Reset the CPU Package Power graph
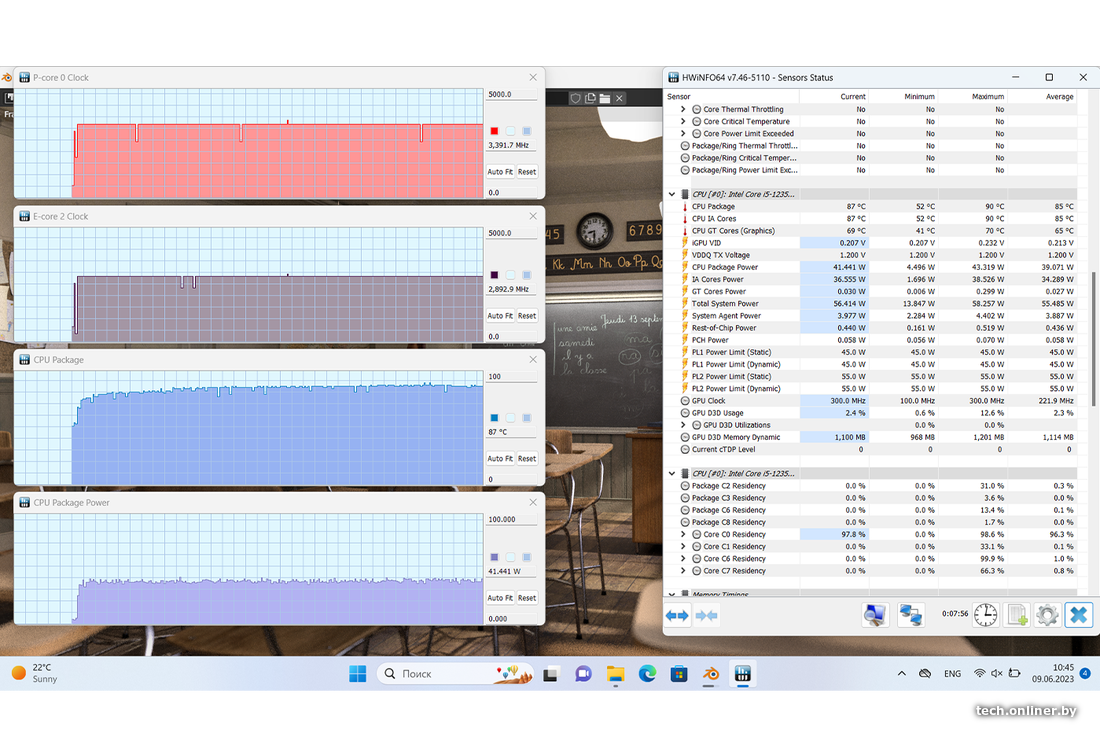Screen dimensions: 1100x734 (527, 598)
